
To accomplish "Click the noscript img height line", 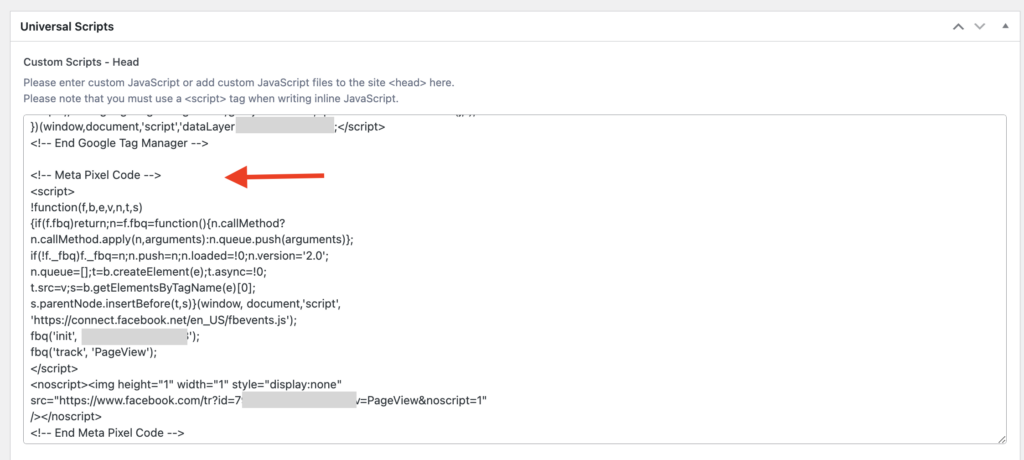I will click(x=186, y=384).
